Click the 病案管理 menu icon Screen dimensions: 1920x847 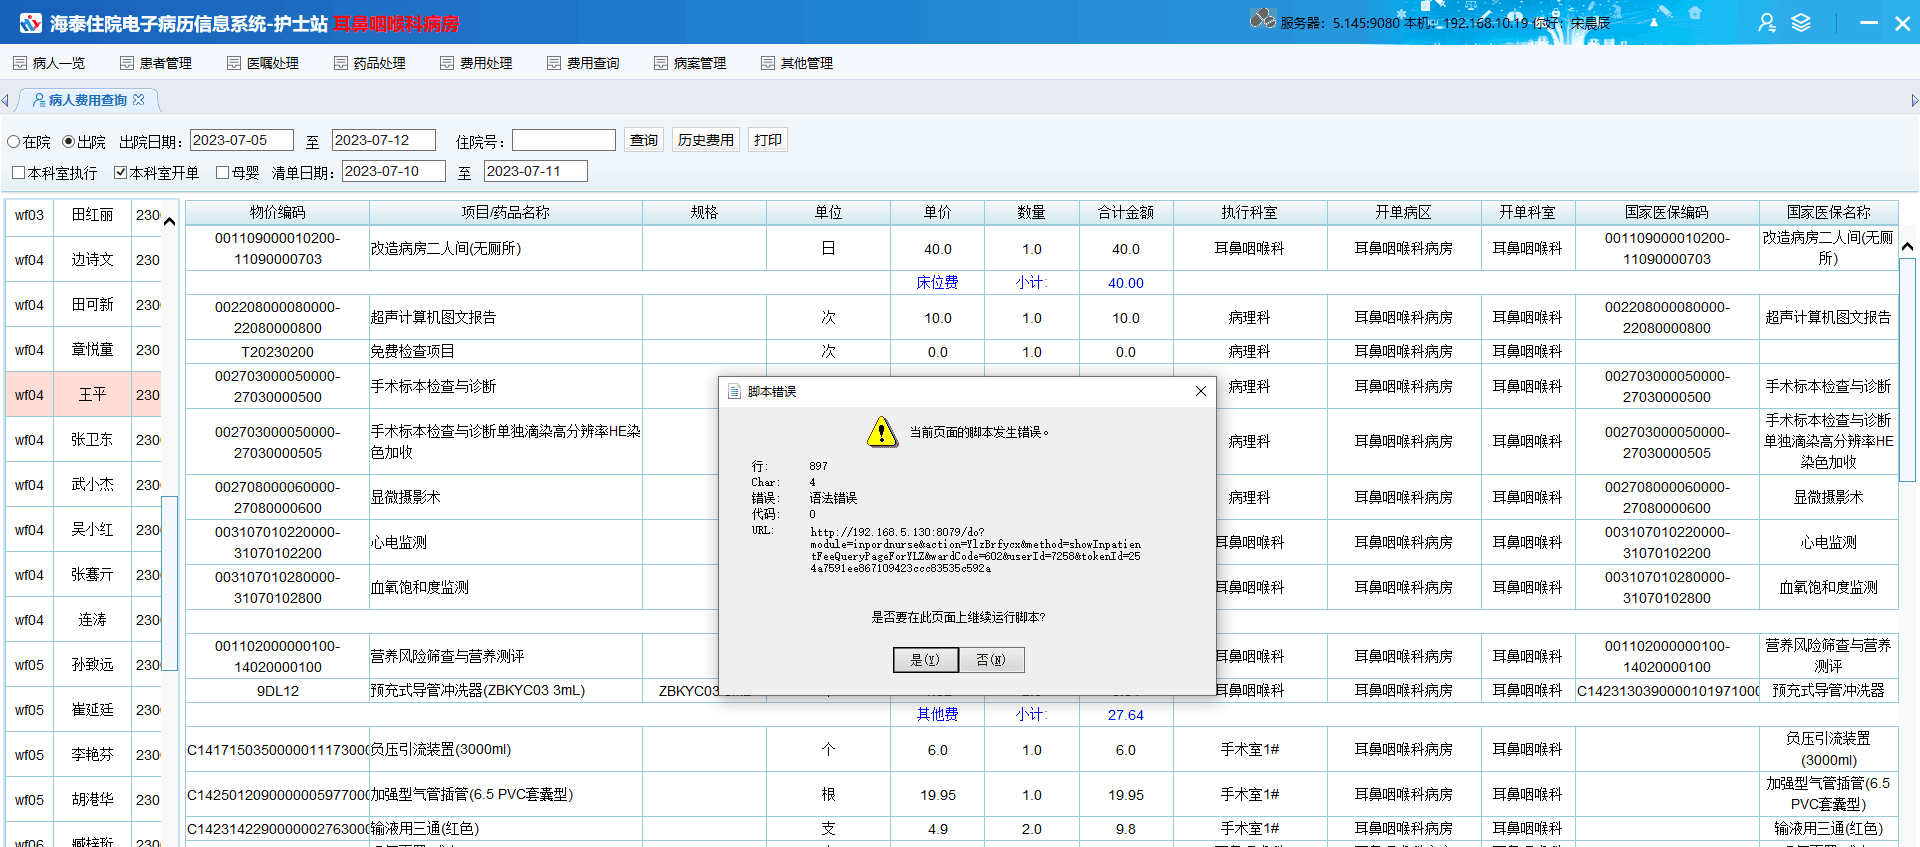(x=661, y=63)
